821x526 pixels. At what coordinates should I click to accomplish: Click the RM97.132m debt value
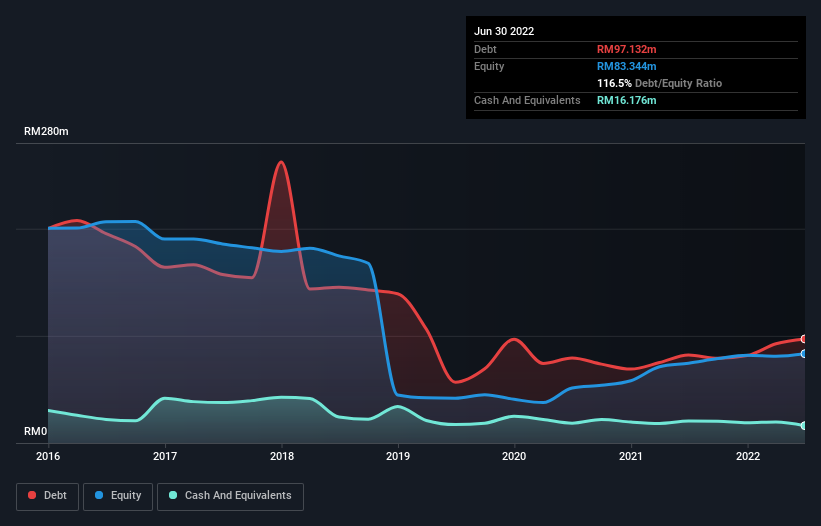click(626, 49)
